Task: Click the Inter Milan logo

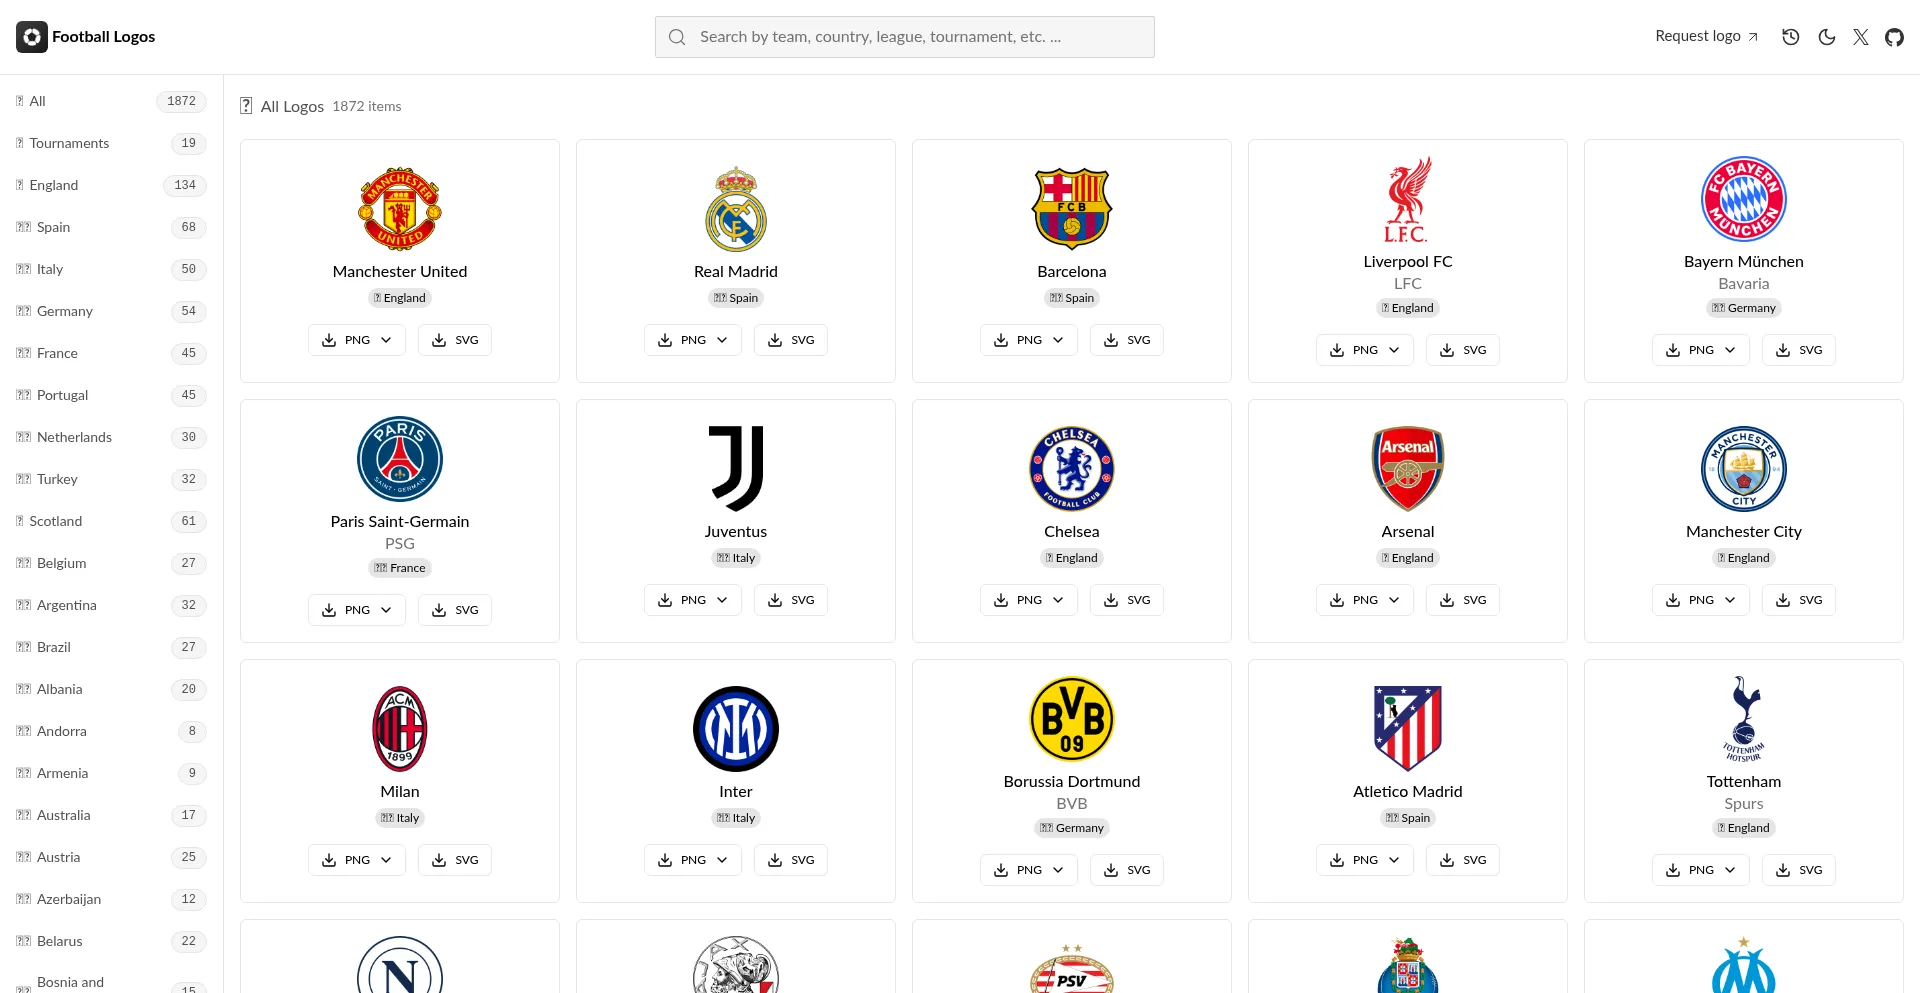Action: [736, 728]
